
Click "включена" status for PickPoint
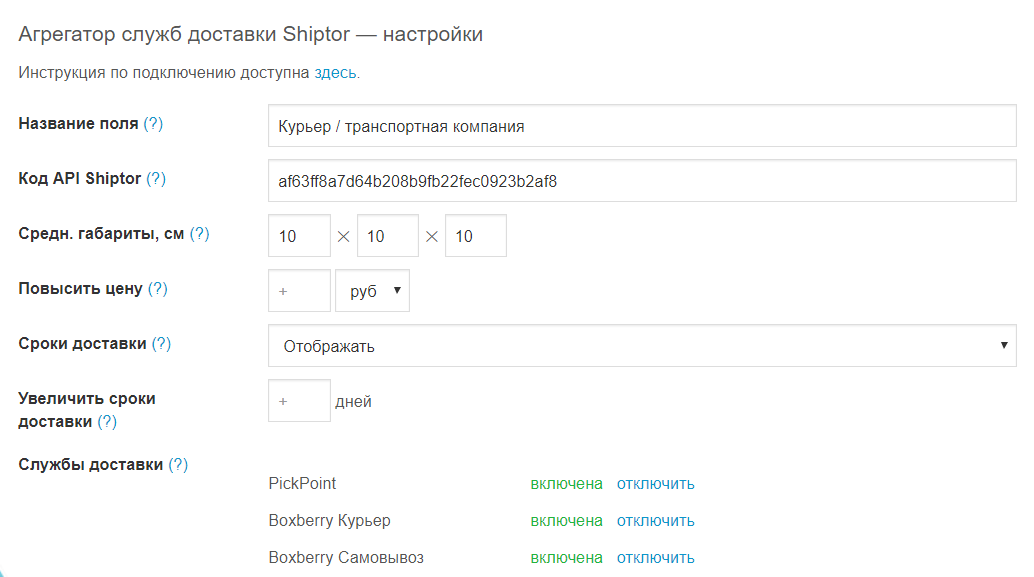coord(566,484)
